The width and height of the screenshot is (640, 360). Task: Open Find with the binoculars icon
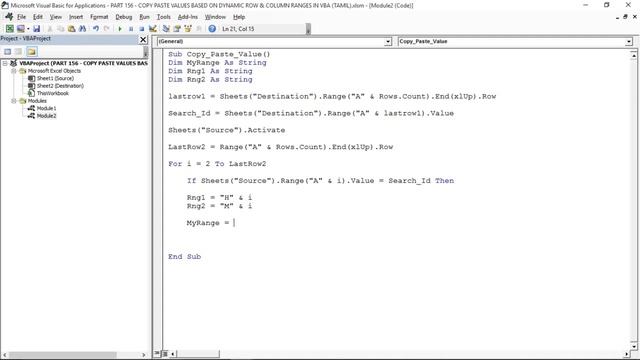[x=82, y=29]
